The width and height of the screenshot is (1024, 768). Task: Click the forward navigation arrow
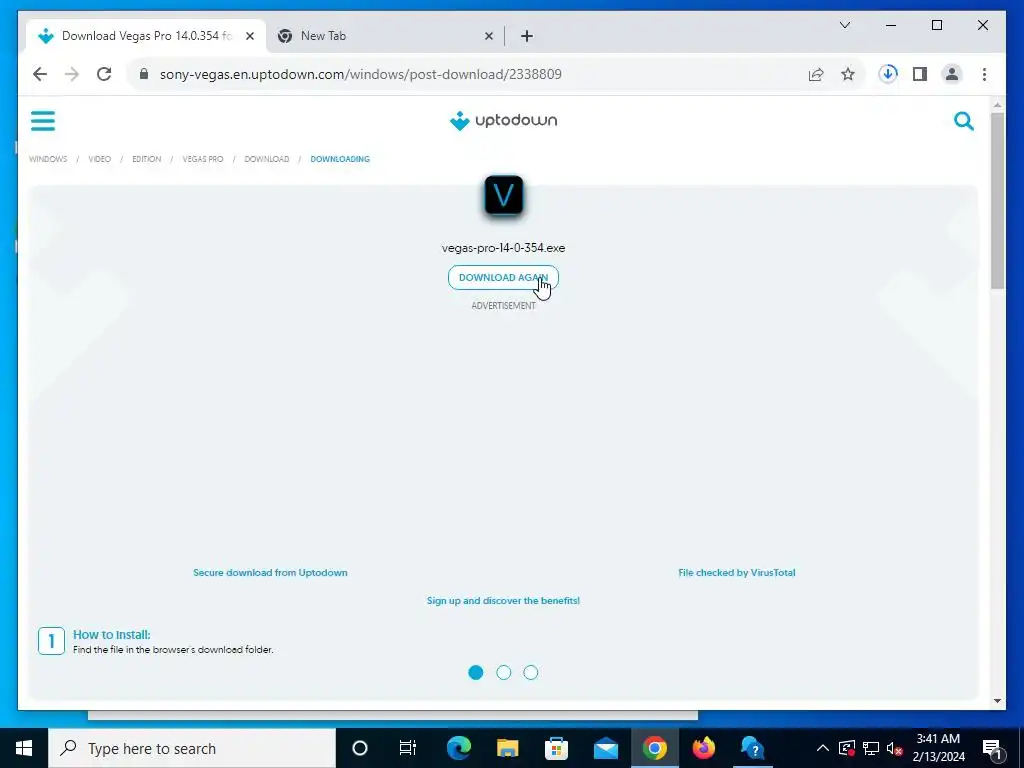point(72,74)
